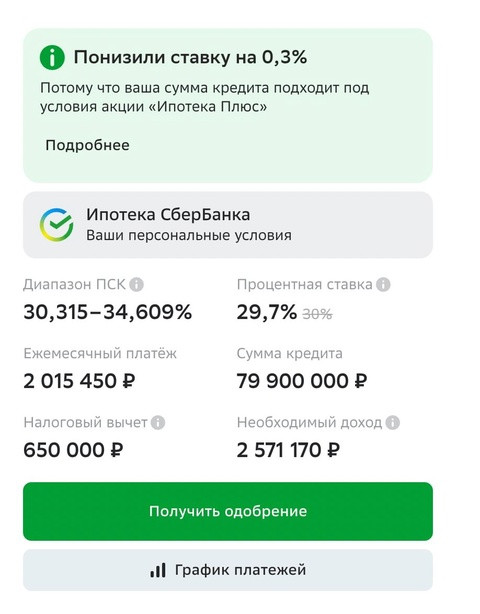480x614 pixels.
Task: Click the Получить одобрение button
Action: coord(228,511)
